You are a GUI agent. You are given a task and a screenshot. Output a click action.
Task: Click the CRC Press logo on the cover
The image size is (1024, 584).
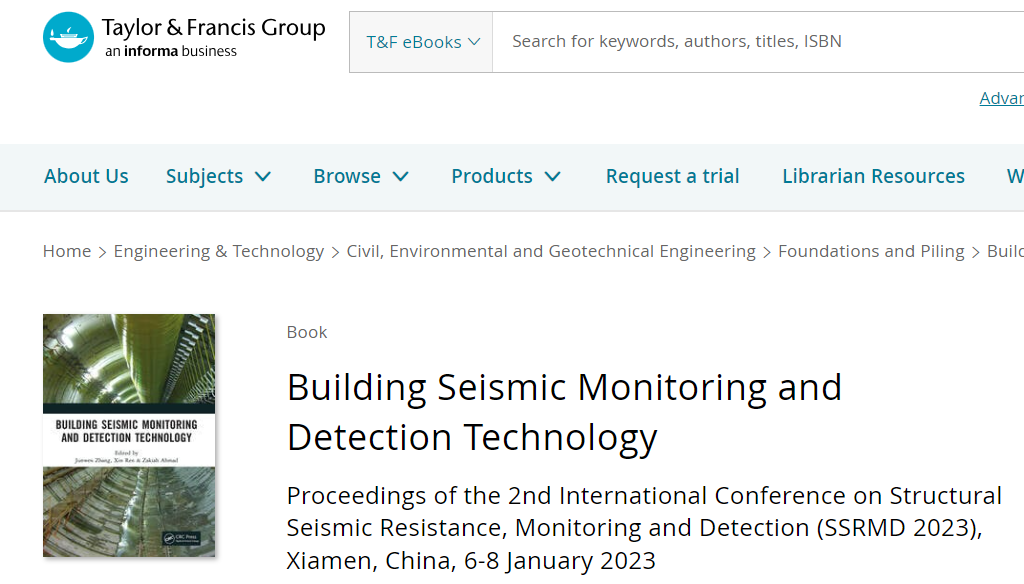182,538
